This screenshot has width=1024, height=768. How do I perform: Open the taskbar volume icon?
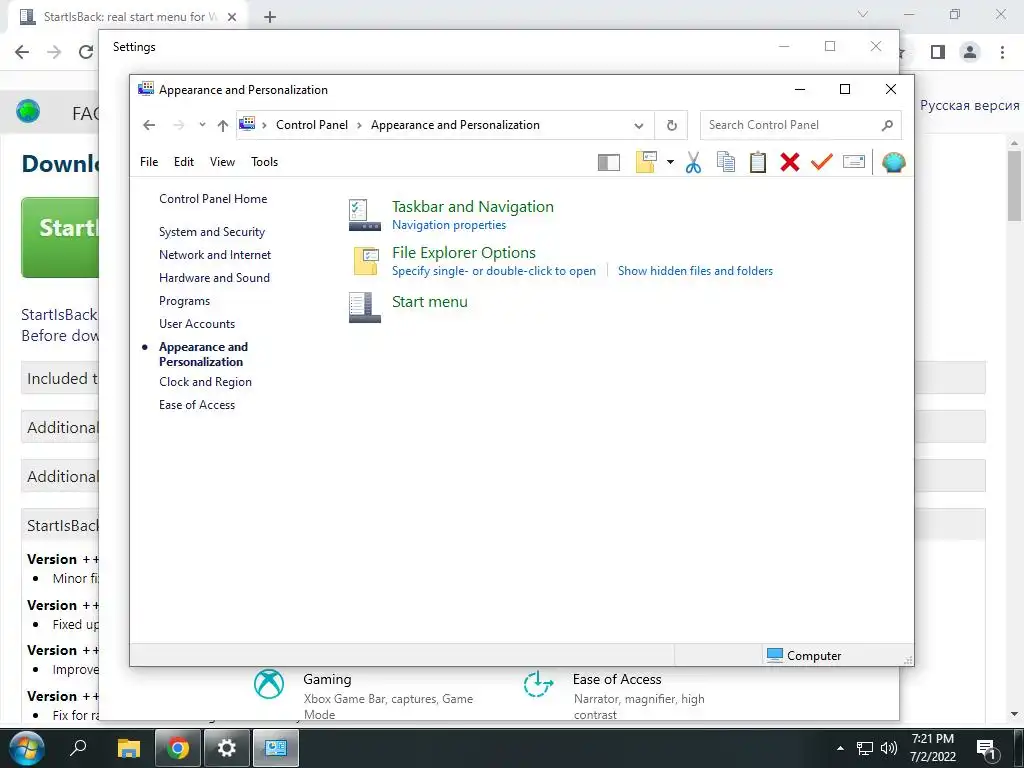[x=889, y=748]
